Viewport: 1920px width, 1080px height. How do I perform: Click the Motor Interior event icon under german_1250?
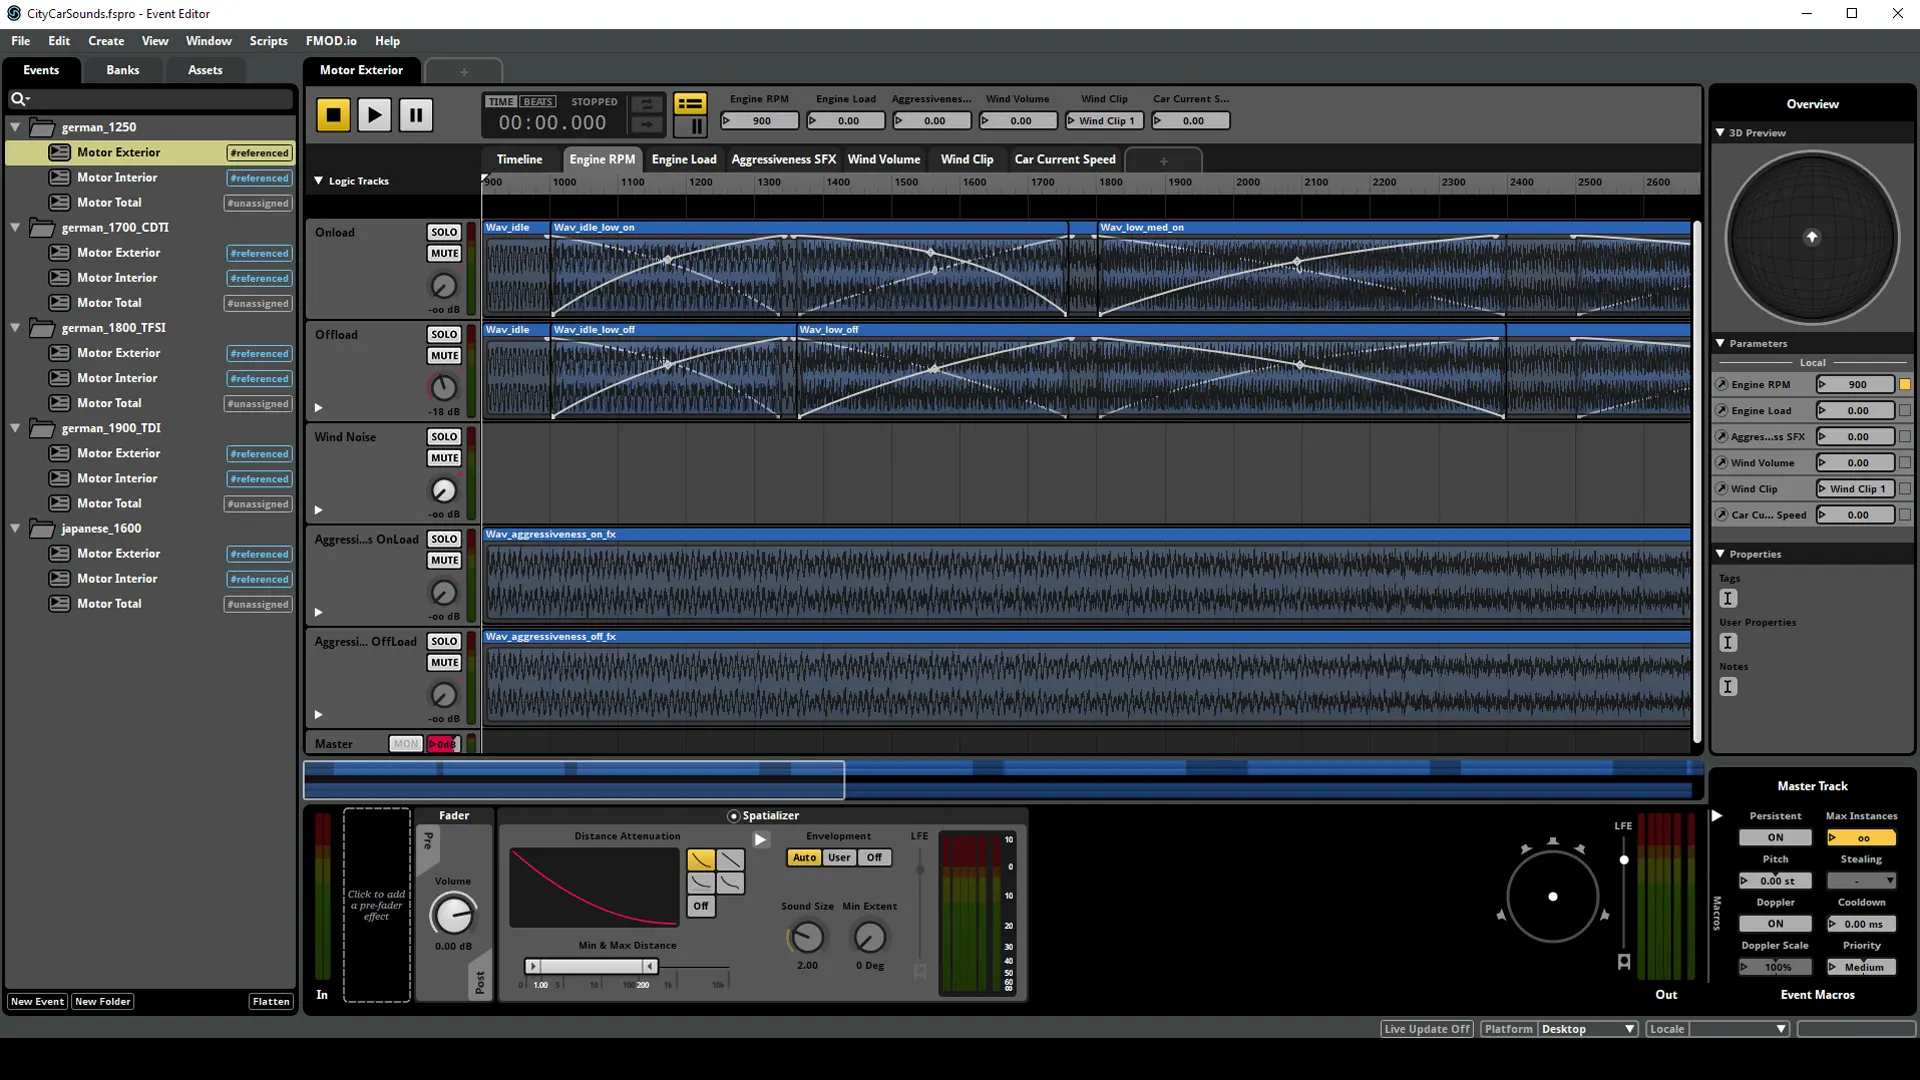click(60, 177)
